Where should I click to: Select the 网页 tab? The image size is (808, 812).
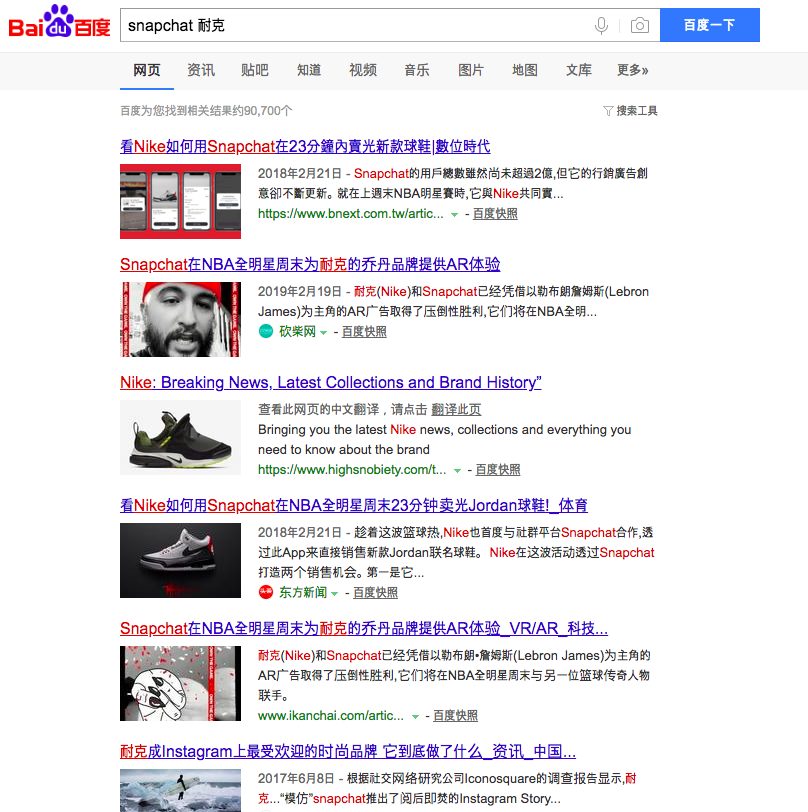(147, 70)
